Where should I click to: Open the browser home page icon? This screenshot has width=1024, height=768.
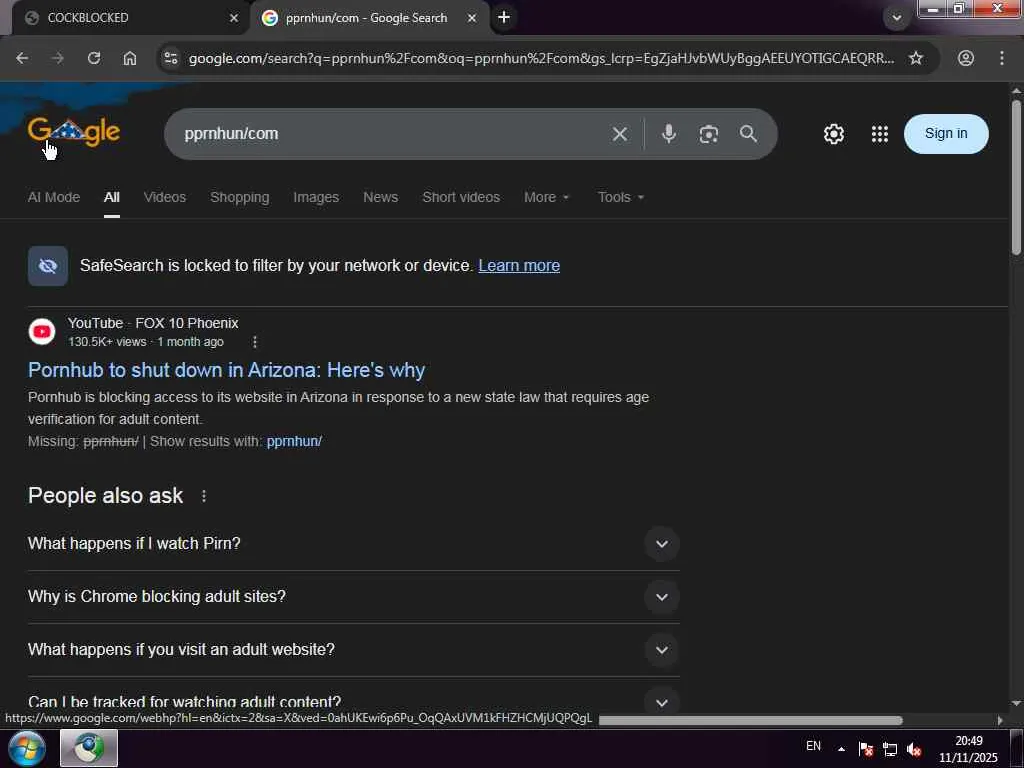click(130, 58)
